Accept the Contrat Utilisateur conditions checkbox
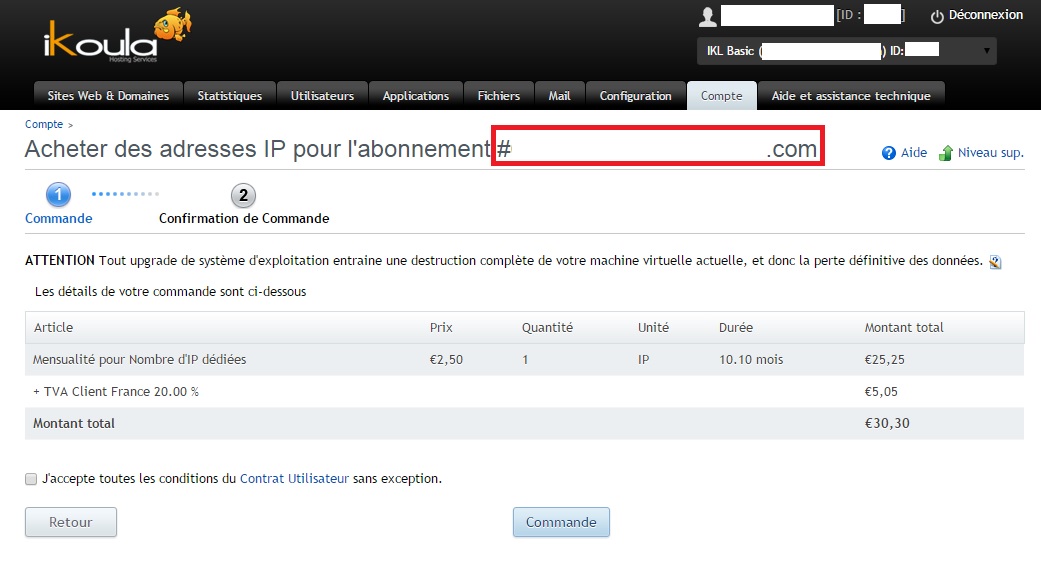 coord(31,479)
